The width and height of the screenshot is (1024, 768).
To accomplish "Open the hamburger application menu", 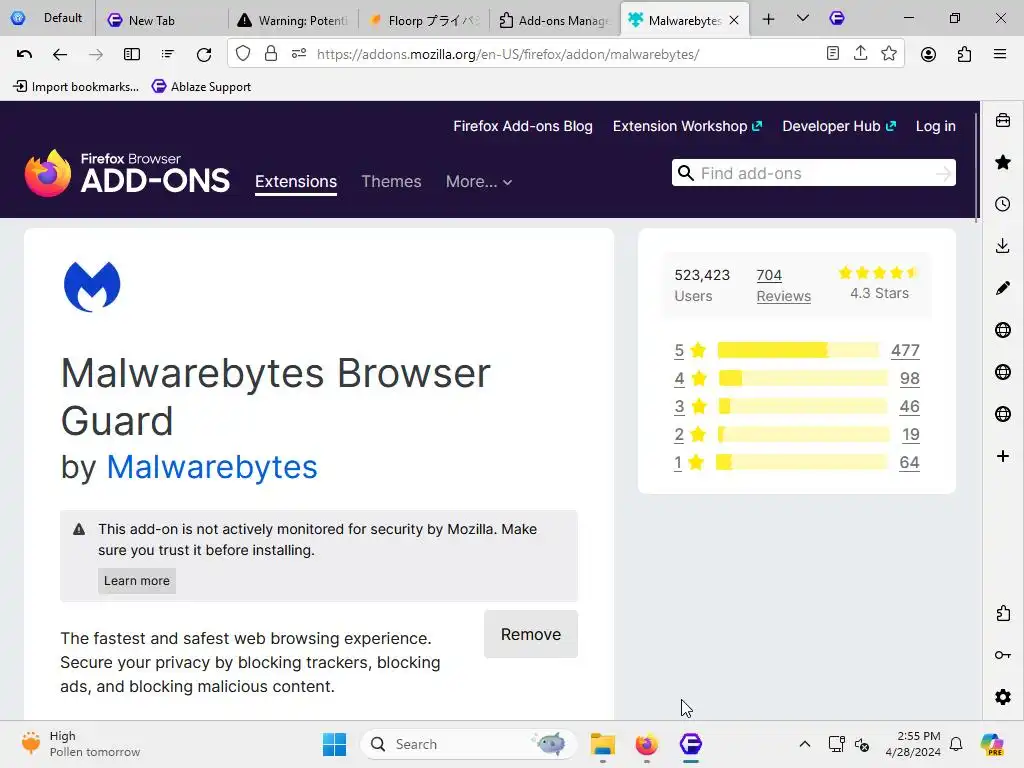I will (x=1000, y=54).
